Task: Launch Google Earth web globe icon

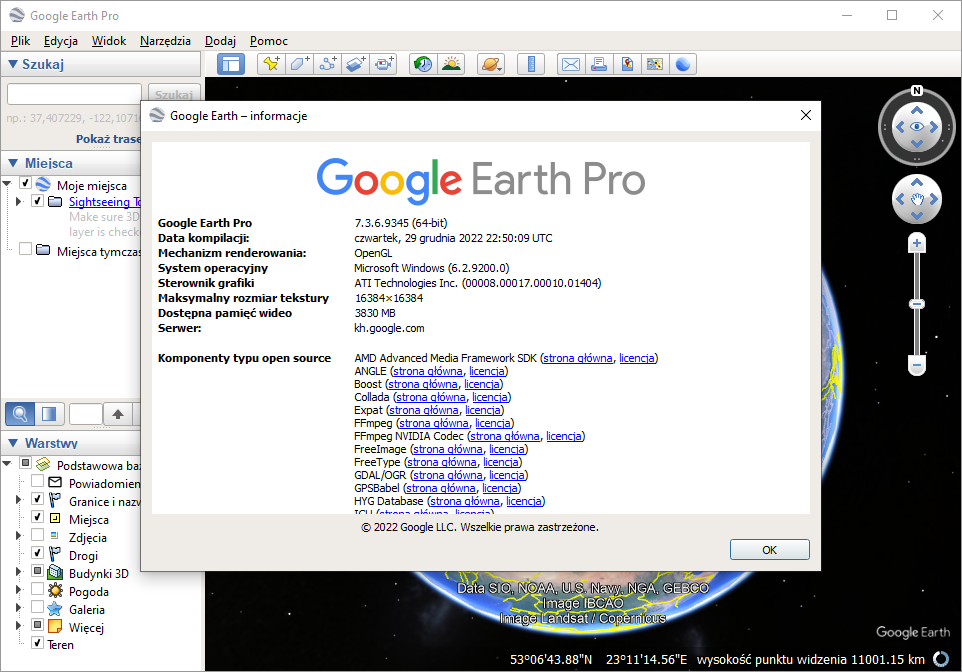Action: [683, 64]
